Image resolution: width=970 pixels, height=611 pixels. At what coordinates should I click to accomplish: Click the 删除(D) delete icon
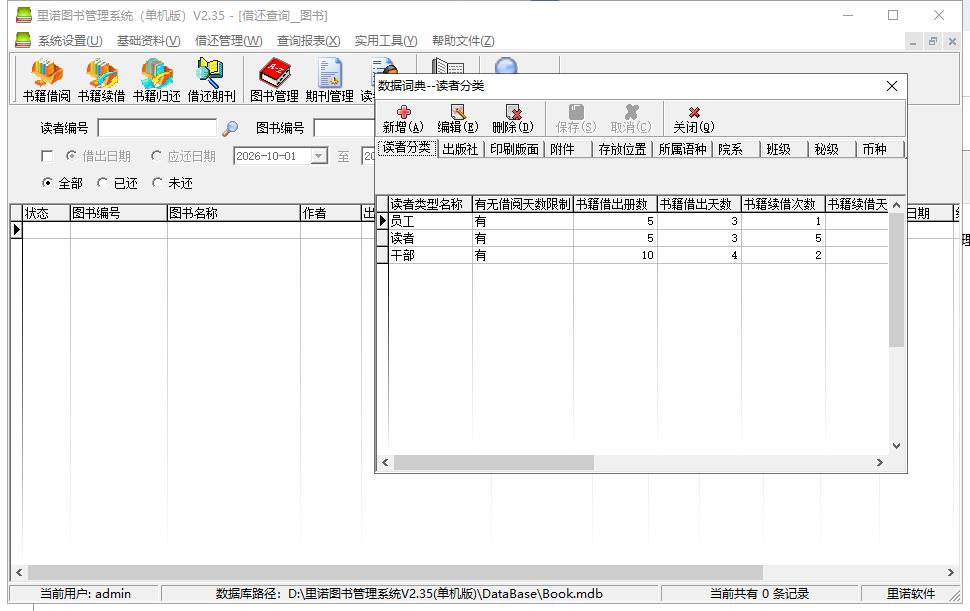coord(513,119)
